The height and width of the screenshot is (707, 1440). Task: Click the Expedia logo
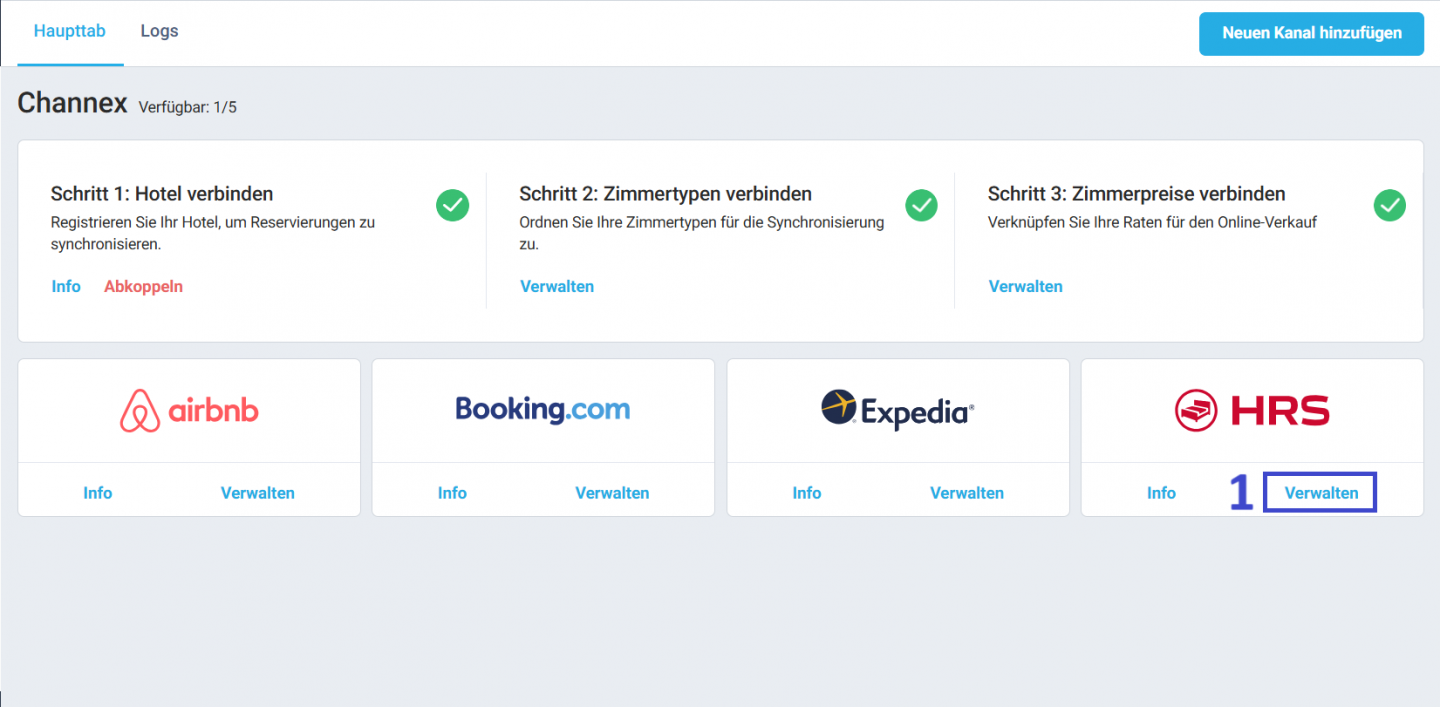[x=898, y=410]
